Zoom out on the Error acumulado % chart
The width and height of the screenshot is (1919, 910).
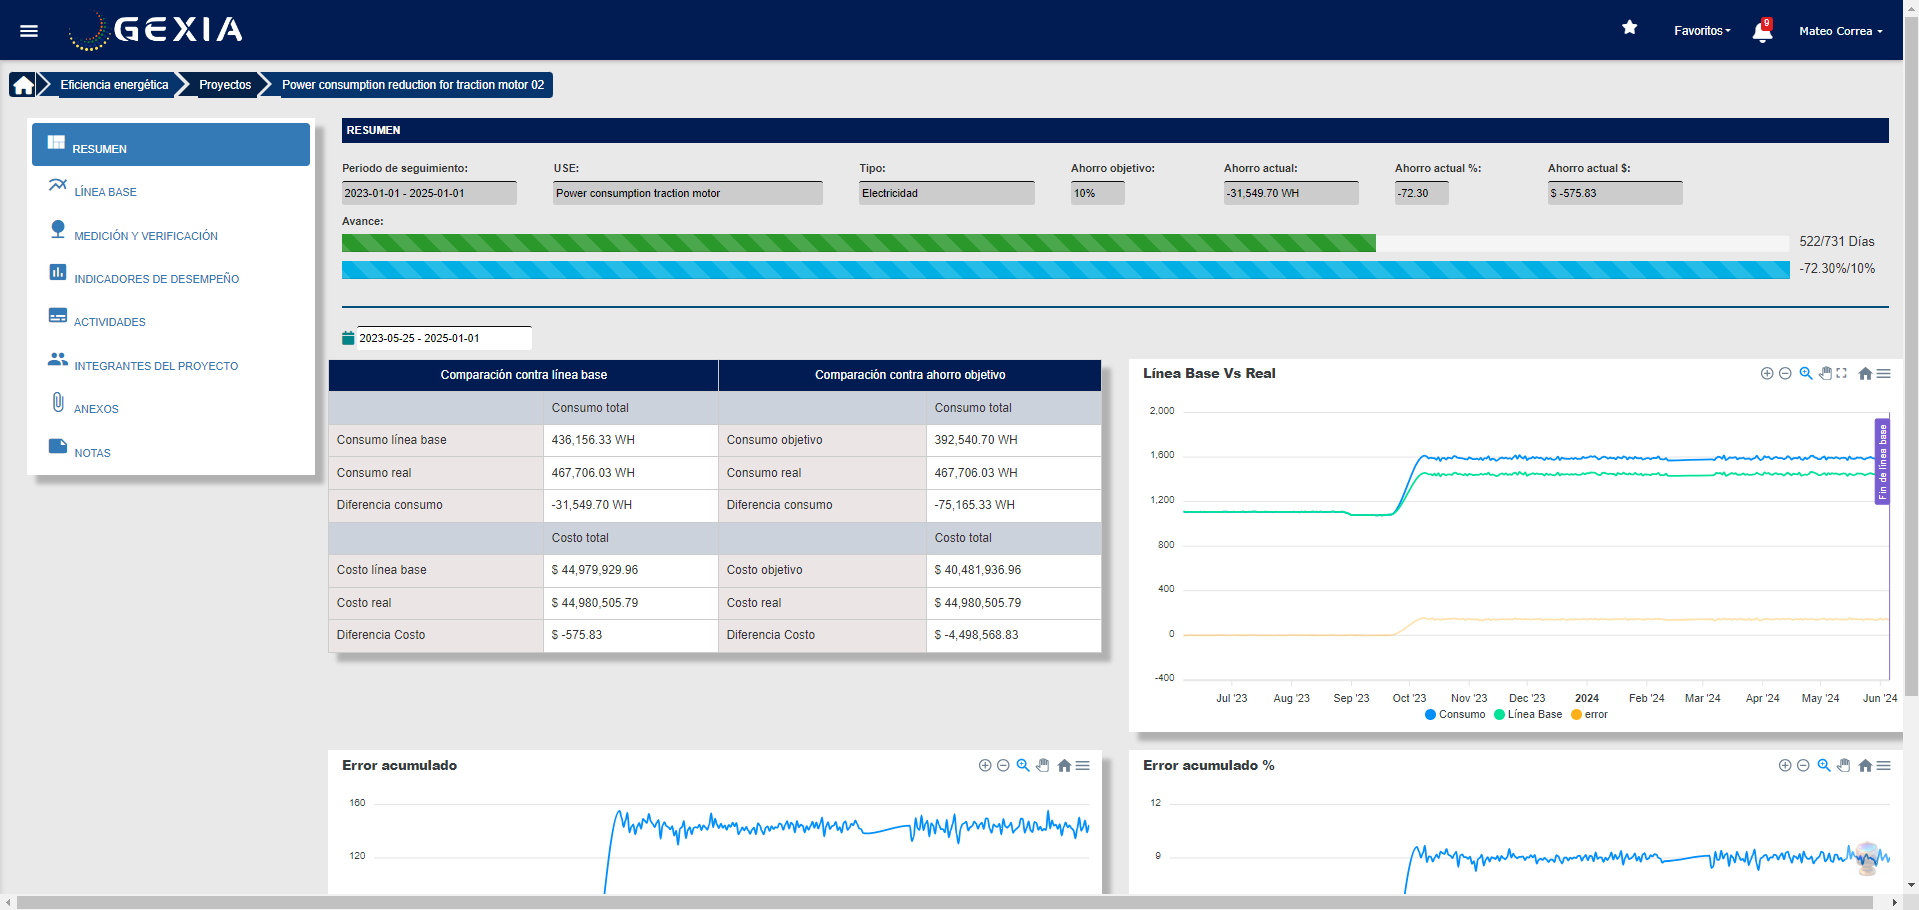(1803, 766)
